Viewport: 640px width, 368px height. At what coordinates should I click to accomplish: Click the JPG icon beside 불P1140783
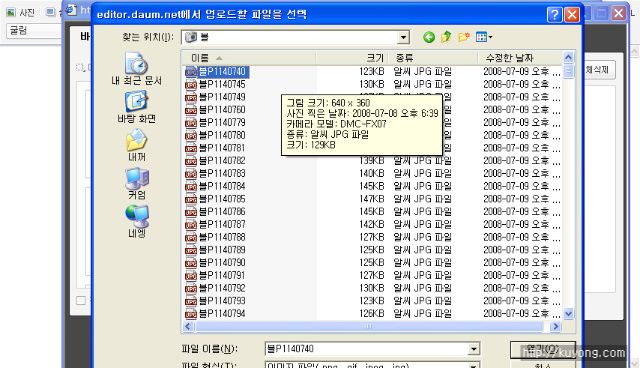pos(191,174)
